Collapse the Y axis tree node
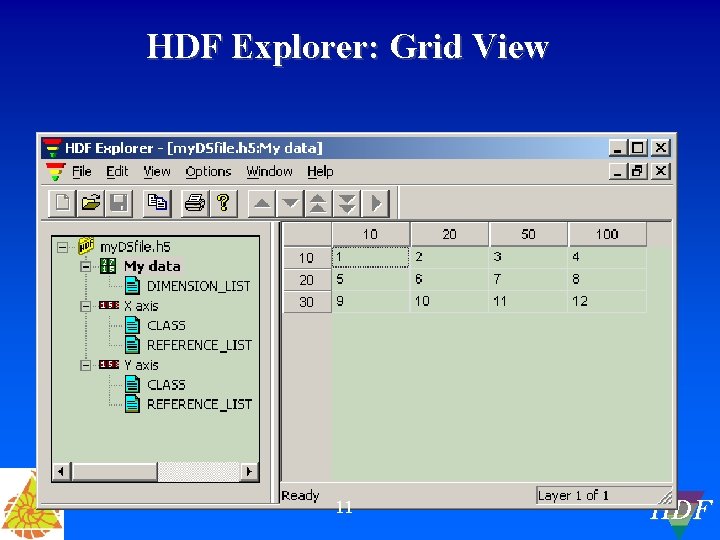Viewport: 720px width, 540px height. 85,366
